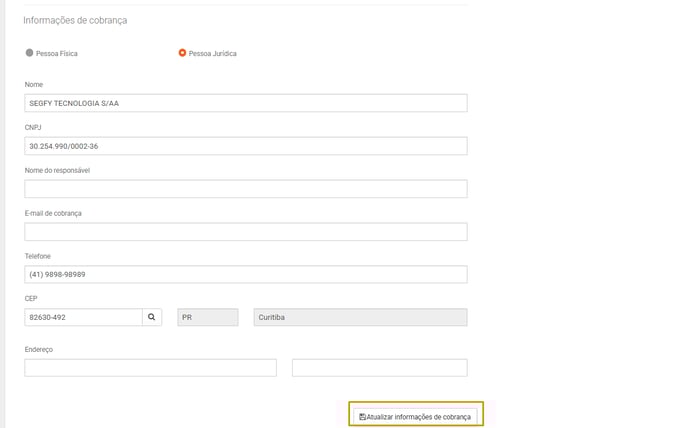This screenshot has height=428, width=688.
Task: Click into the CNPJ input field
Action: pyautogui.click(x=246, y=146)
